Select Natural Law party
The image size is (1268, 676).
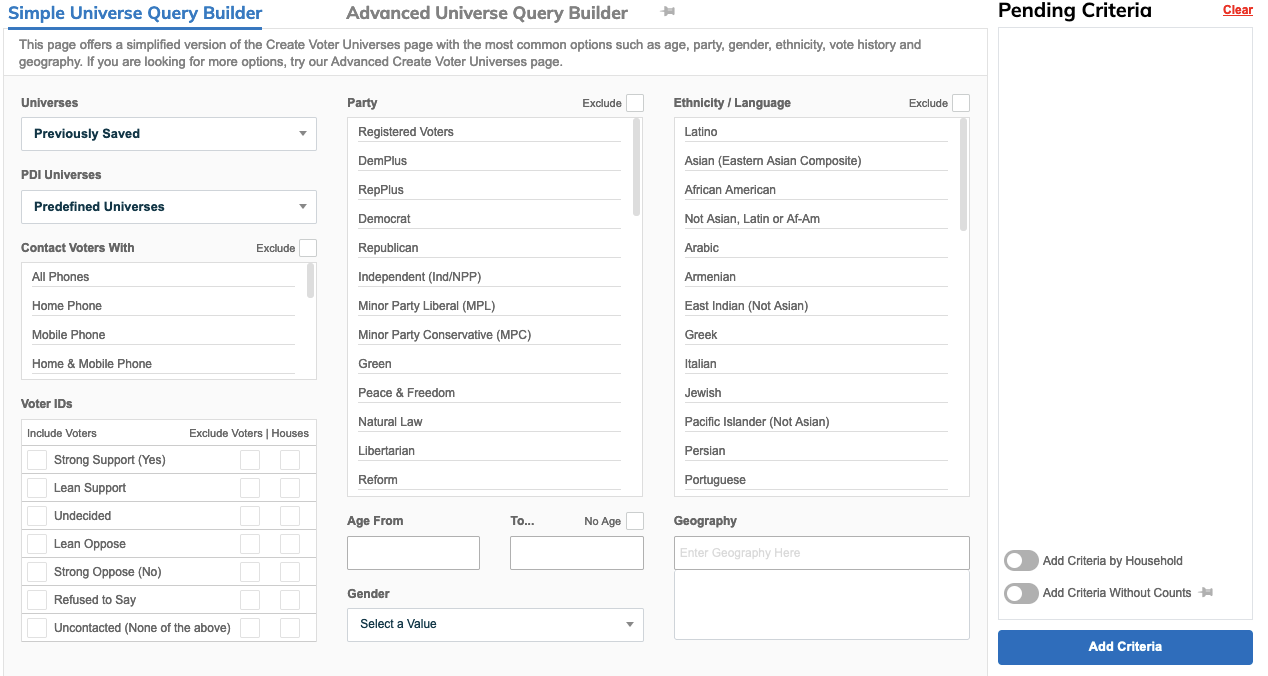pos(489,422)
